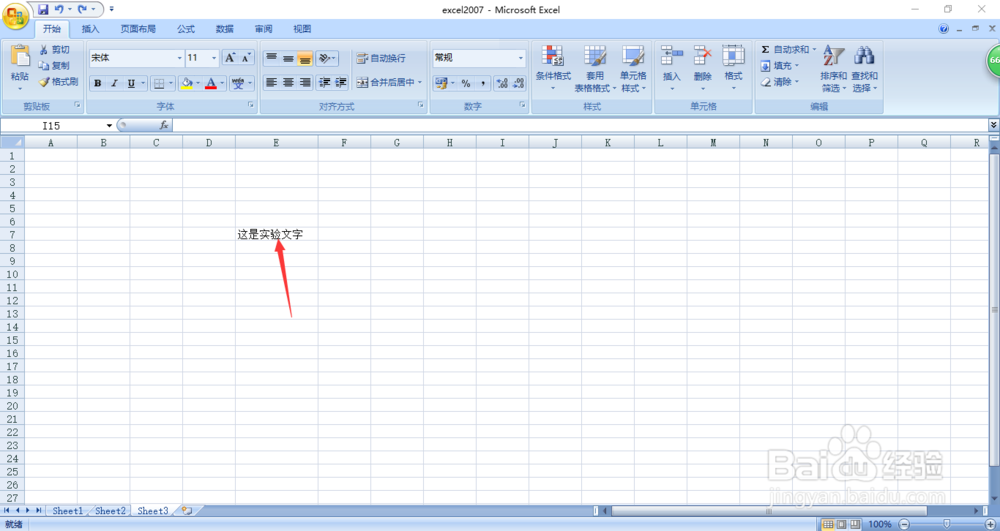Open the 排序和筛选 menu
This screenshot has width=1000, height=531.
coord(833,70)
